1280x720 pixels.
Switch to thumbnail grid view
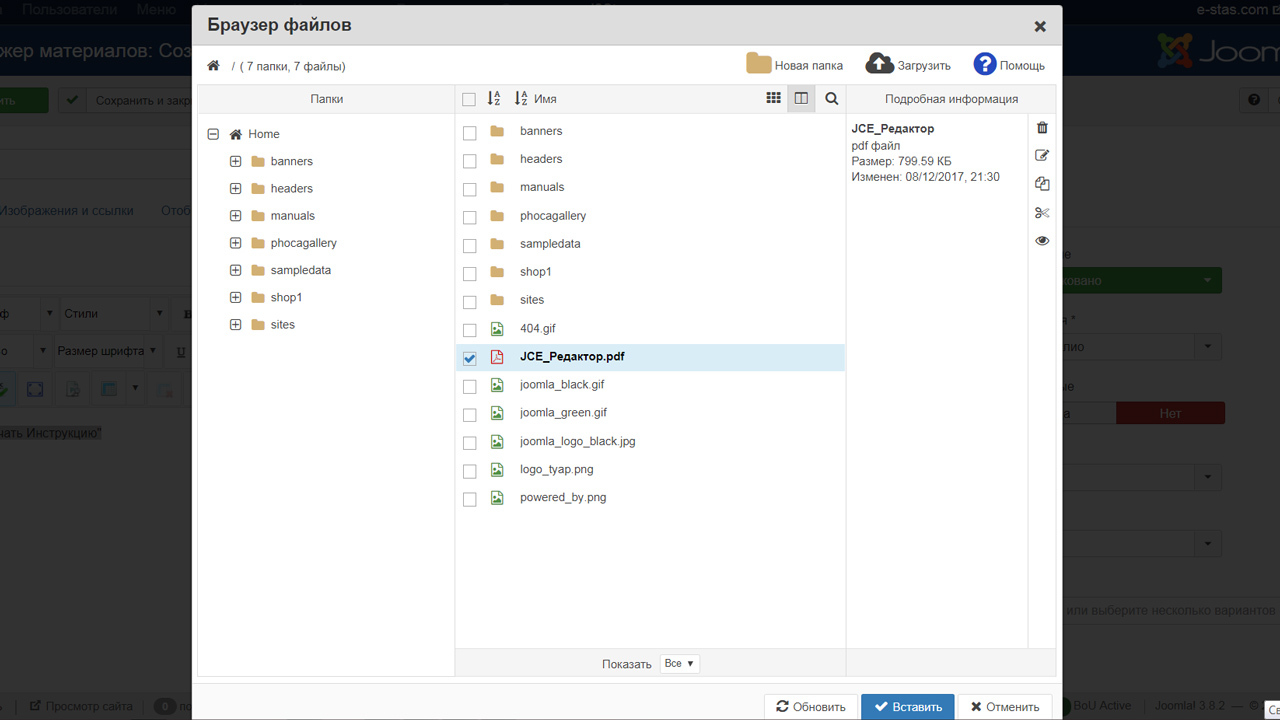[x=773, y=98]
